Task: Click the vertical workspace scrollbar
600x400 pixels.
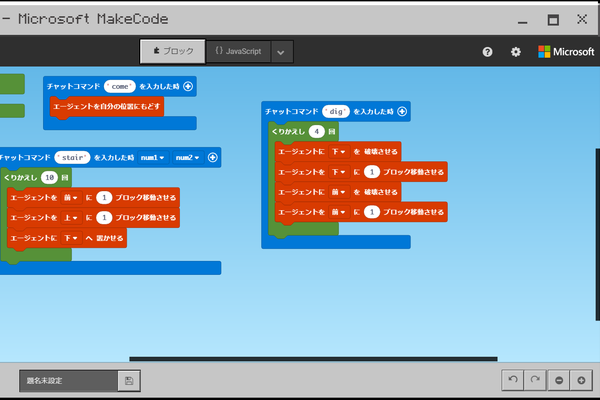Action: pyautogui.click(x=597, y=234)
